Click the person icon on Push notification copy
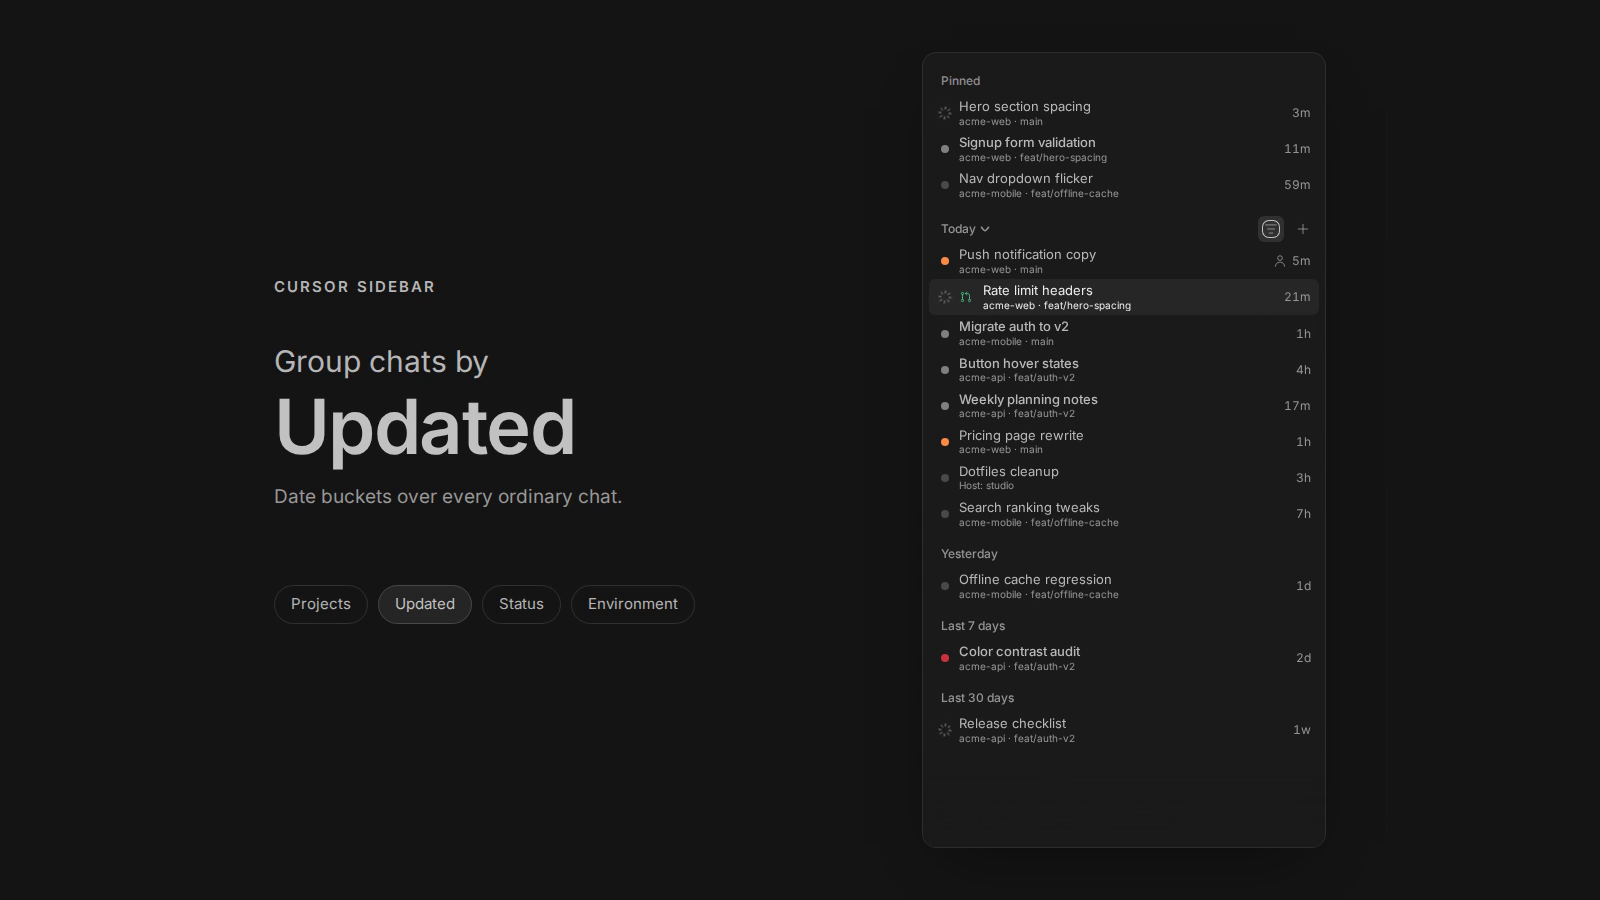Image resolution: width=1600 pixels, height=900 pixels. click(1279, 261)
